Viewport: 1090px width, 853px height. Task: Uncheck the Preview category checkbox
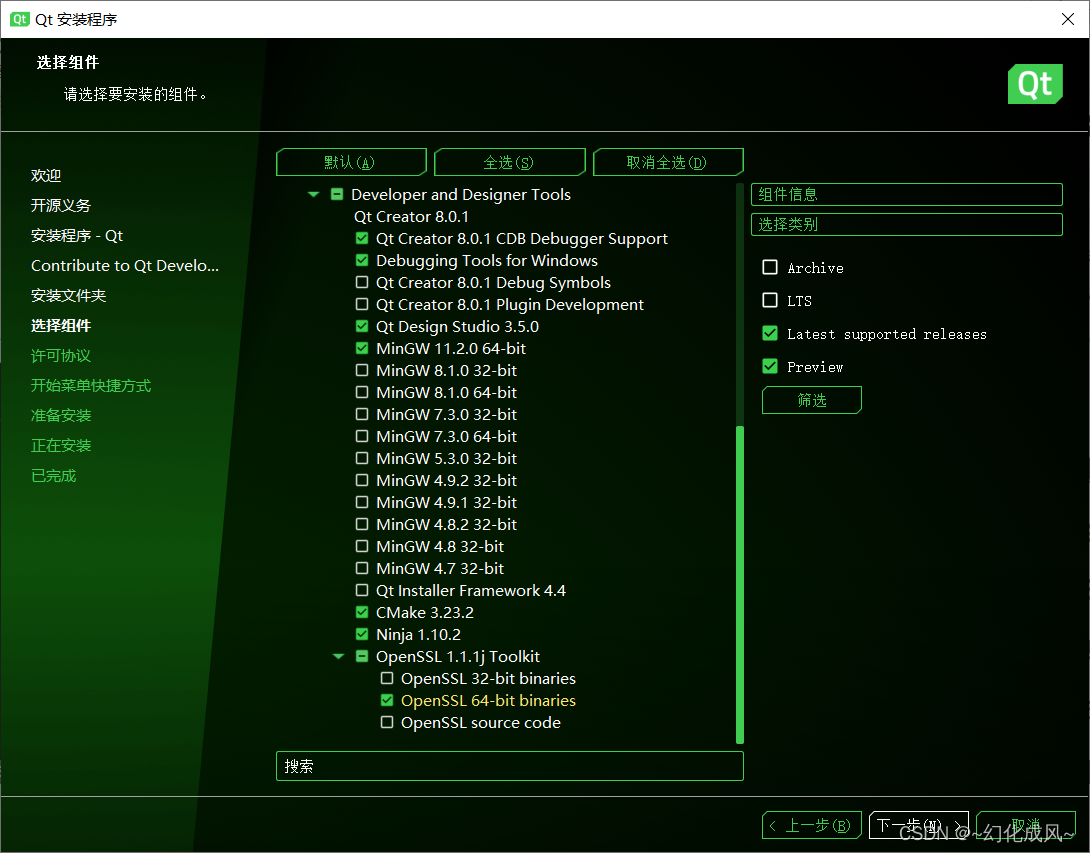coord(770,367)
